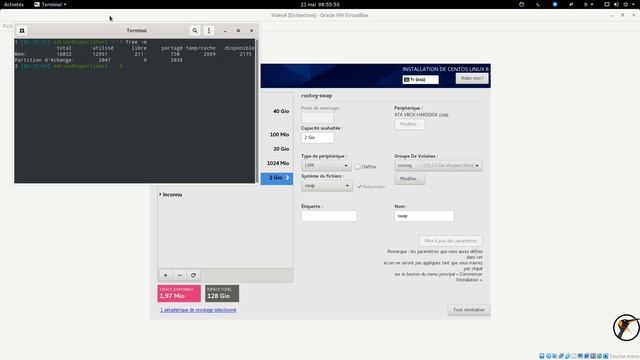Open the Groupe de Volumes rootvg dropdown
640x360 pixels.
(438, 166)
